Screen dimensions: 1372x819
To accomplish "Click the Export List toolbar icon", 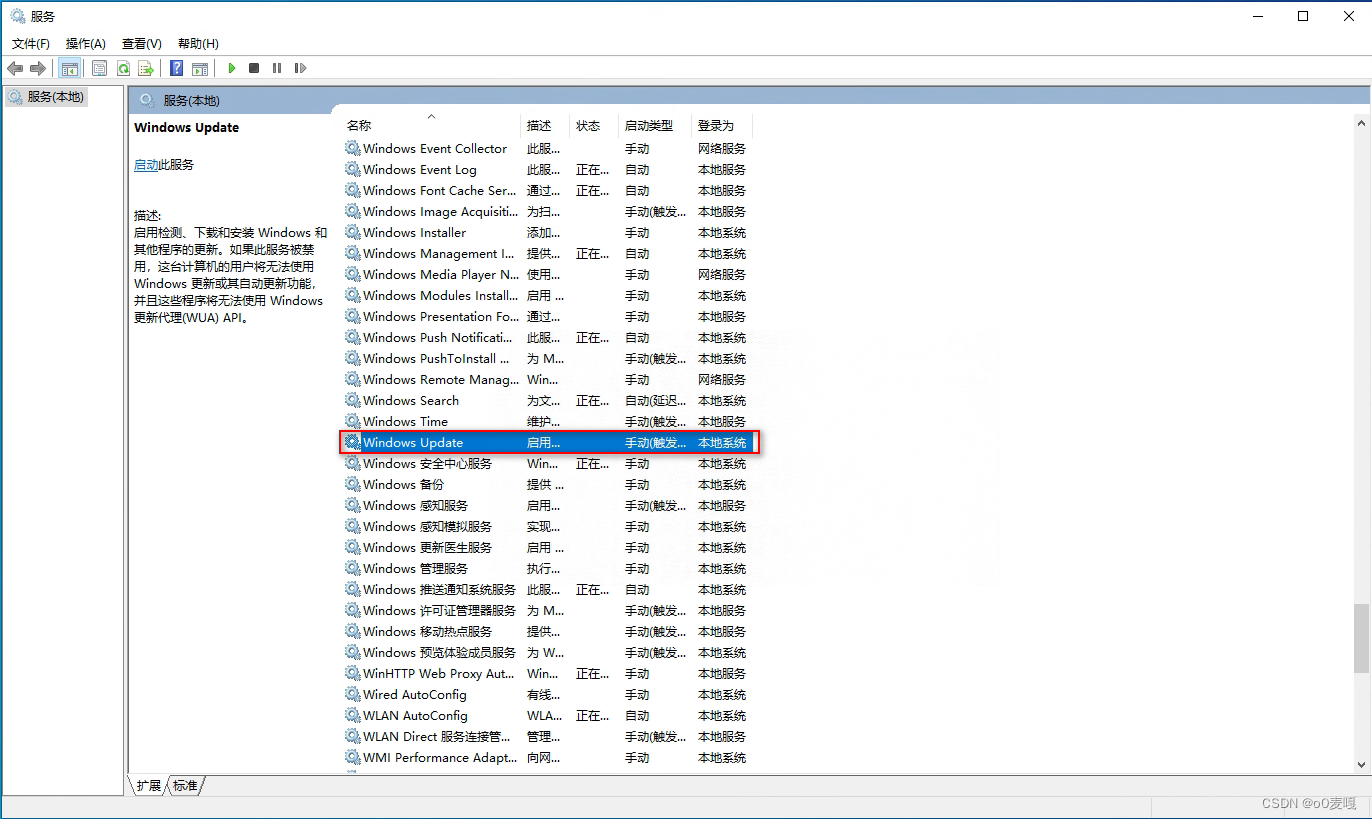I will [146, 68].
